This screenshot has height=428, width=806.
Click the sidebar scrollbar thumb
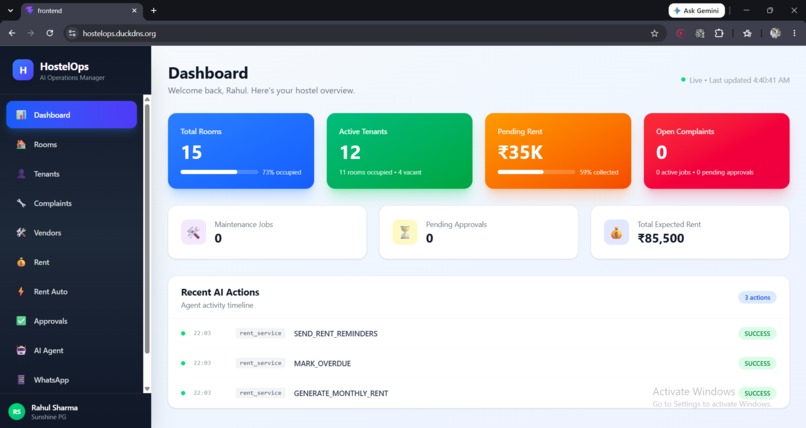[147, 229]
